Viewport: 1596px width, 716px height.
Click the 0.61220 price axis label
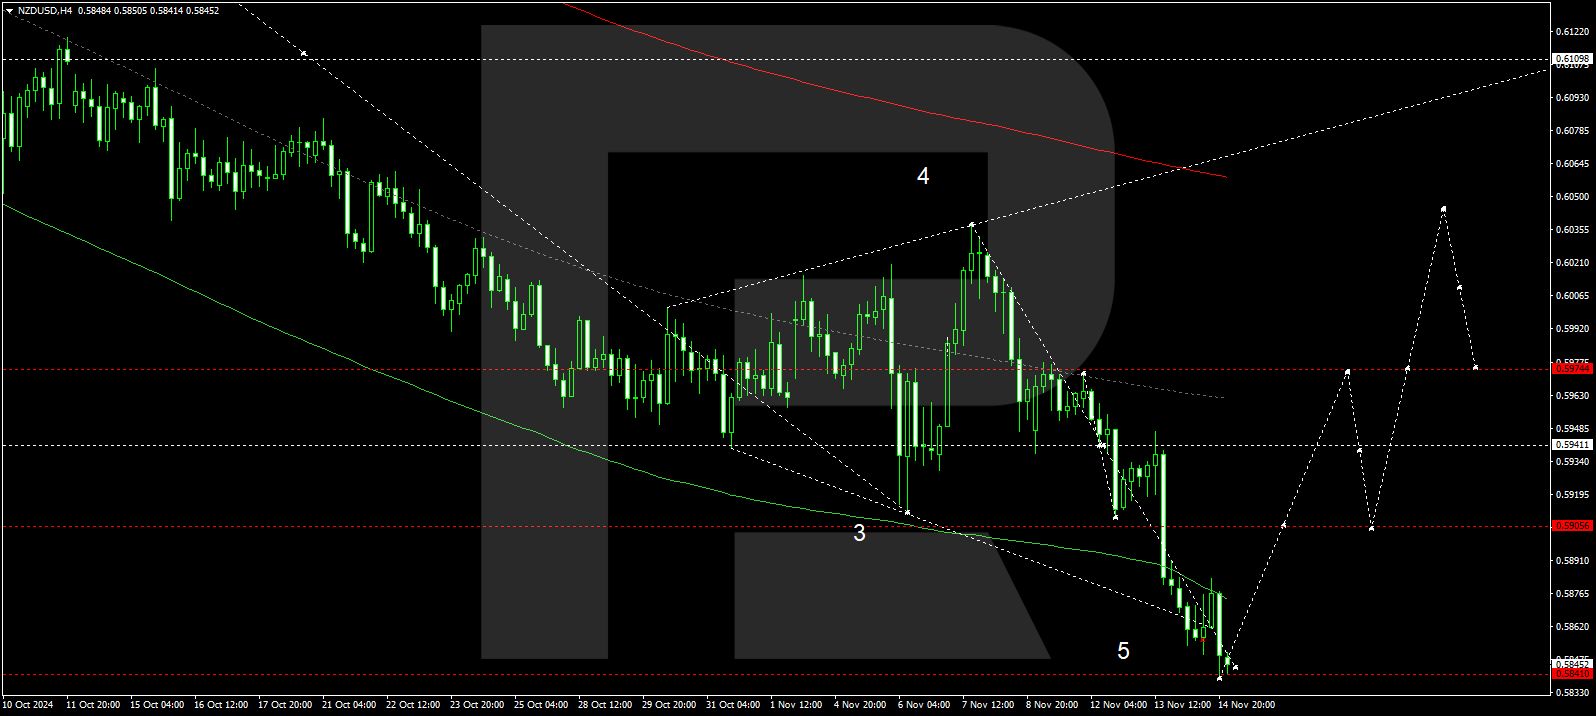click(x=1573, y=32)
